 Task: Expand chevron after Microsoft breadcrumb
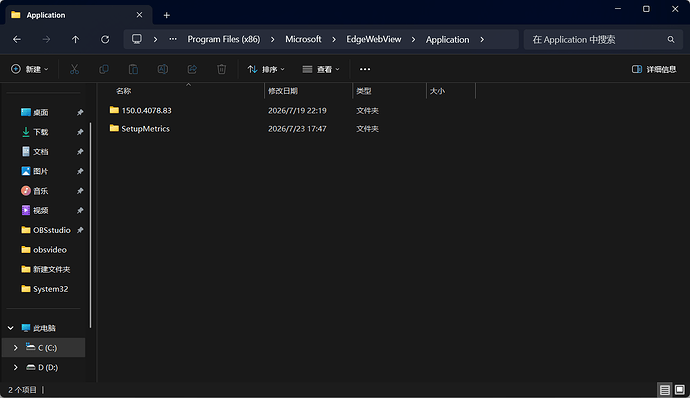point(334,40)
